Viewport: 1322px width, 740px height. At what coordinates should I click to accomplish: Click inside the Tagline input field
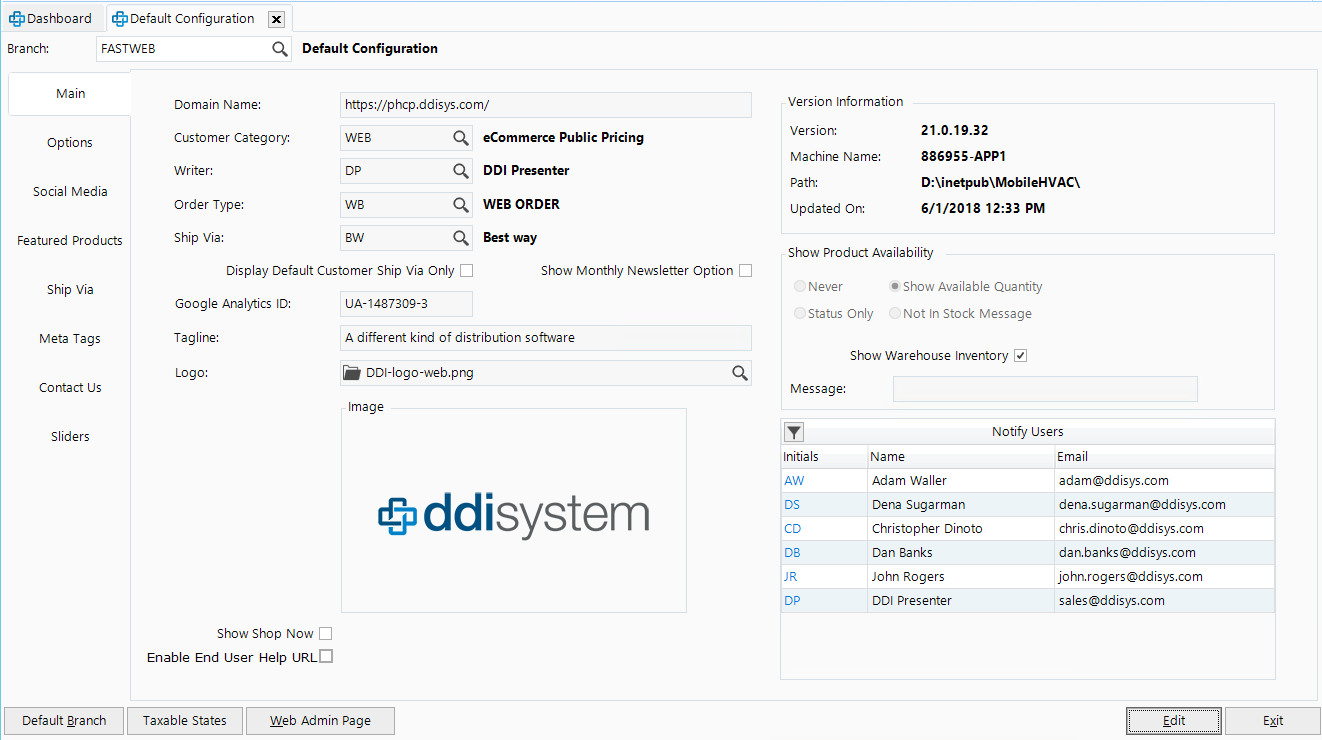545,337
